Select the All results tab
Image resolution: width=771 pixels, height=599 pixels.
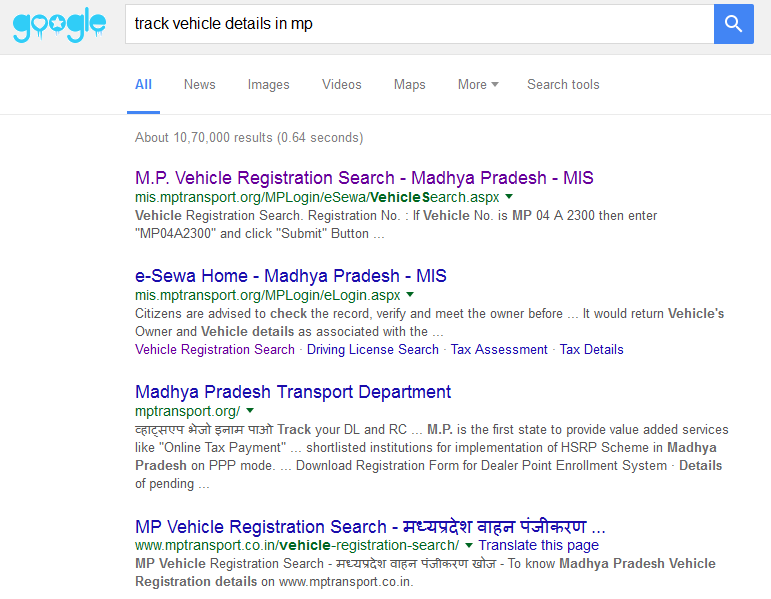(143, 85)
